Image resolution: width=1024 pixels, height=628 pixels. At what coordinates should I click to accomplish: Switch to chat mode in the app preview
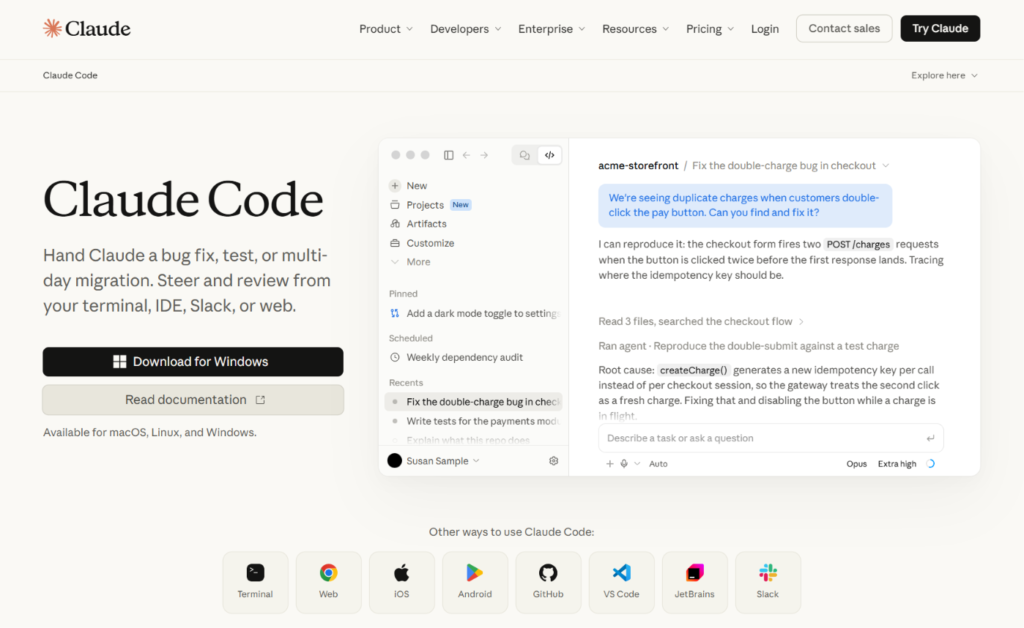(524, 155)
